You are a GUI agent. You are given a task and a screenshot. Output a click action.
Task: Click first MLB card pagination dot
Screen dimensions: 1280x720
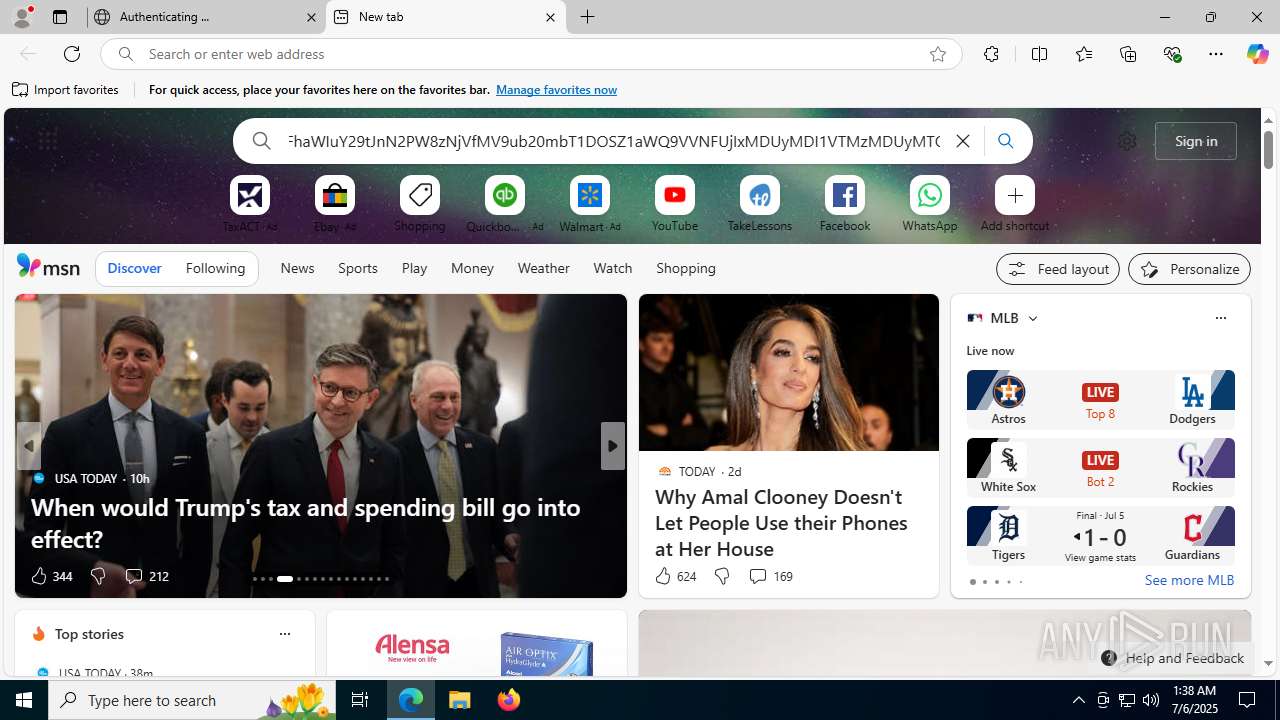click(x=972, y=582)
